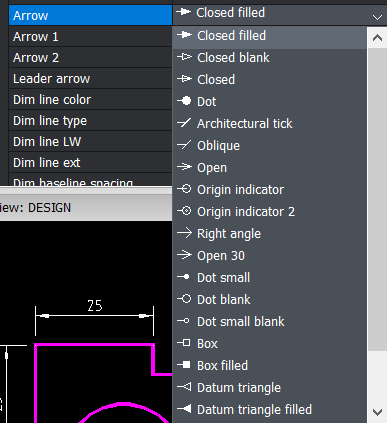The height and width of the screenshot is (423, 387).
Task: Click the 25 dimension text in drawing
Action: pyautogui.click(x=94, y=306)
